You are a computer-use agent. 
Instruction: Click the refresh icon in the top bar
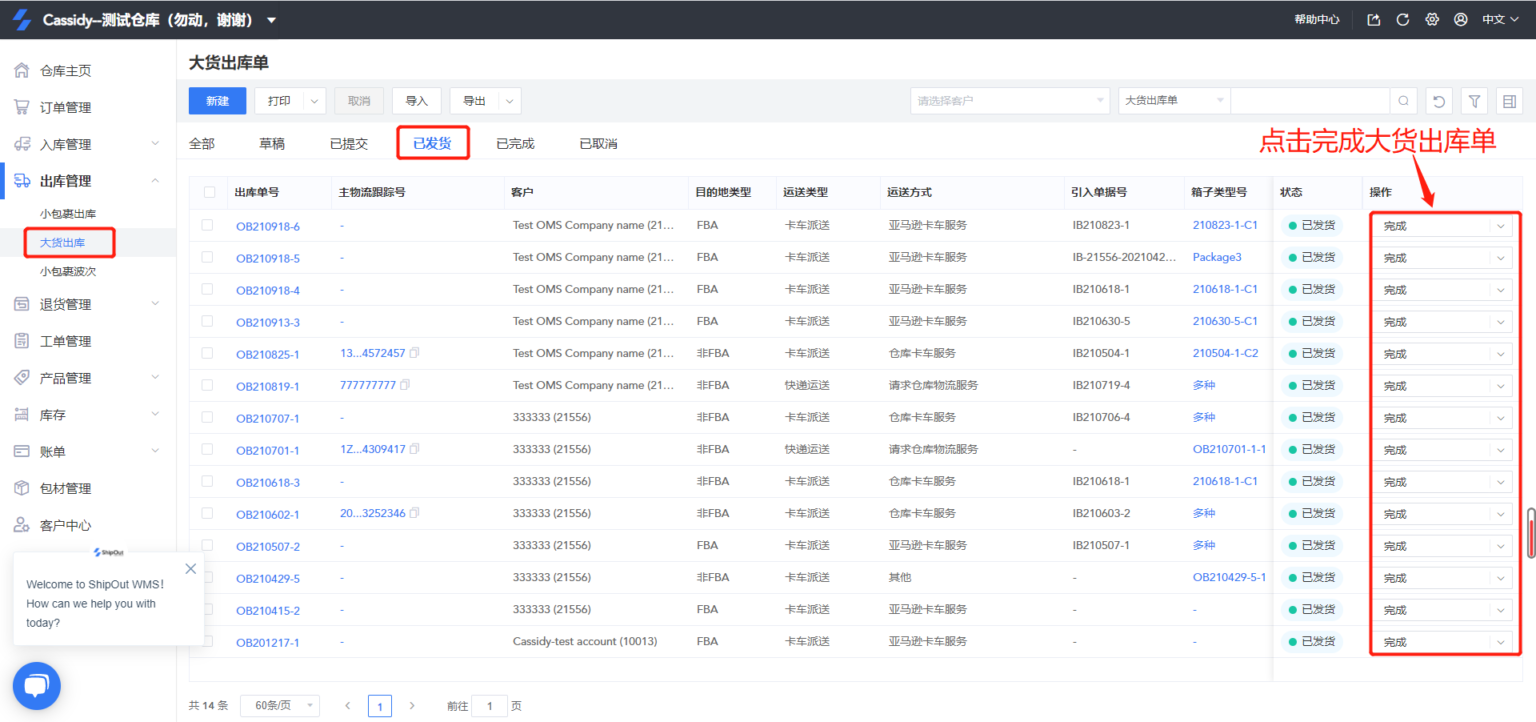pyautogui.click(x=1401, y=19)
